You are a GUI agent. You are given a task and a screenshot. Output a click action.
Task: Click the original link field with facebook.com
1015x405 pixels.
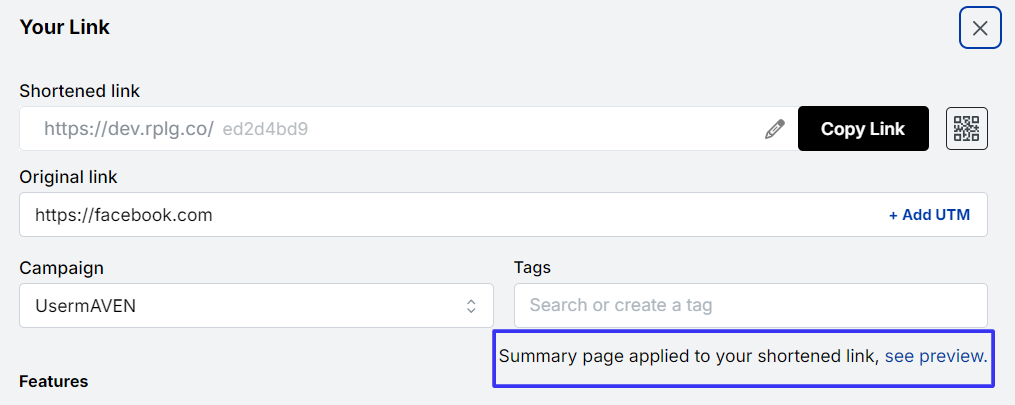coord(503,215)
